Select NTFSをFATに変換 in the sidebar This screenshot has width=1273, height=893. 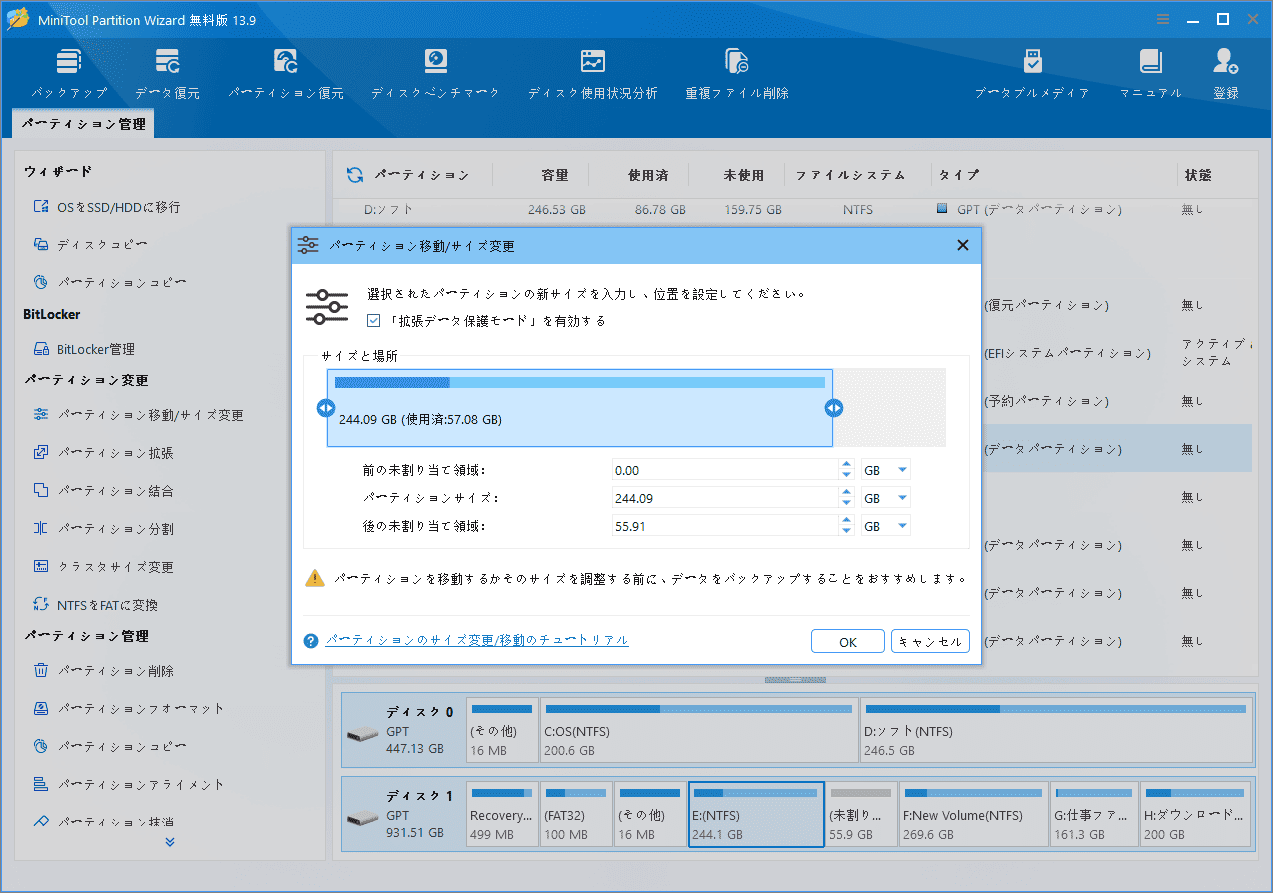95,605
